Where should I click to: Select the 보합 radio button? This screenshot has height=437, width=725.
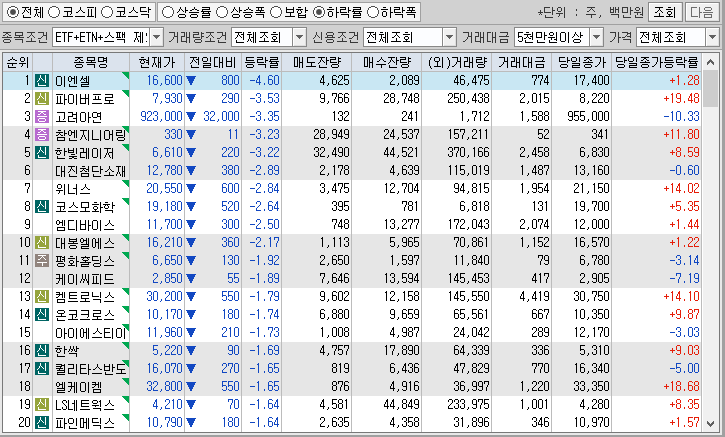276,12
